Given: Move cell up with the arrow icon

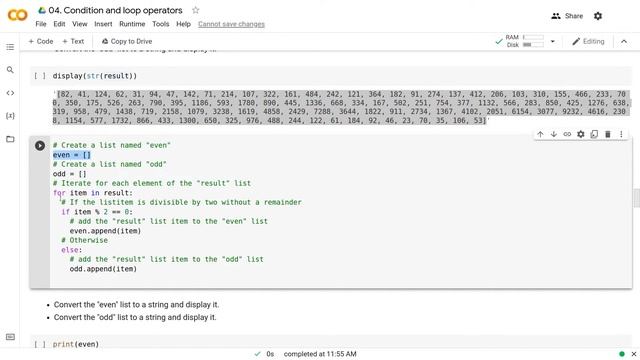Looking at the screenshot, I should coord(540,134).
